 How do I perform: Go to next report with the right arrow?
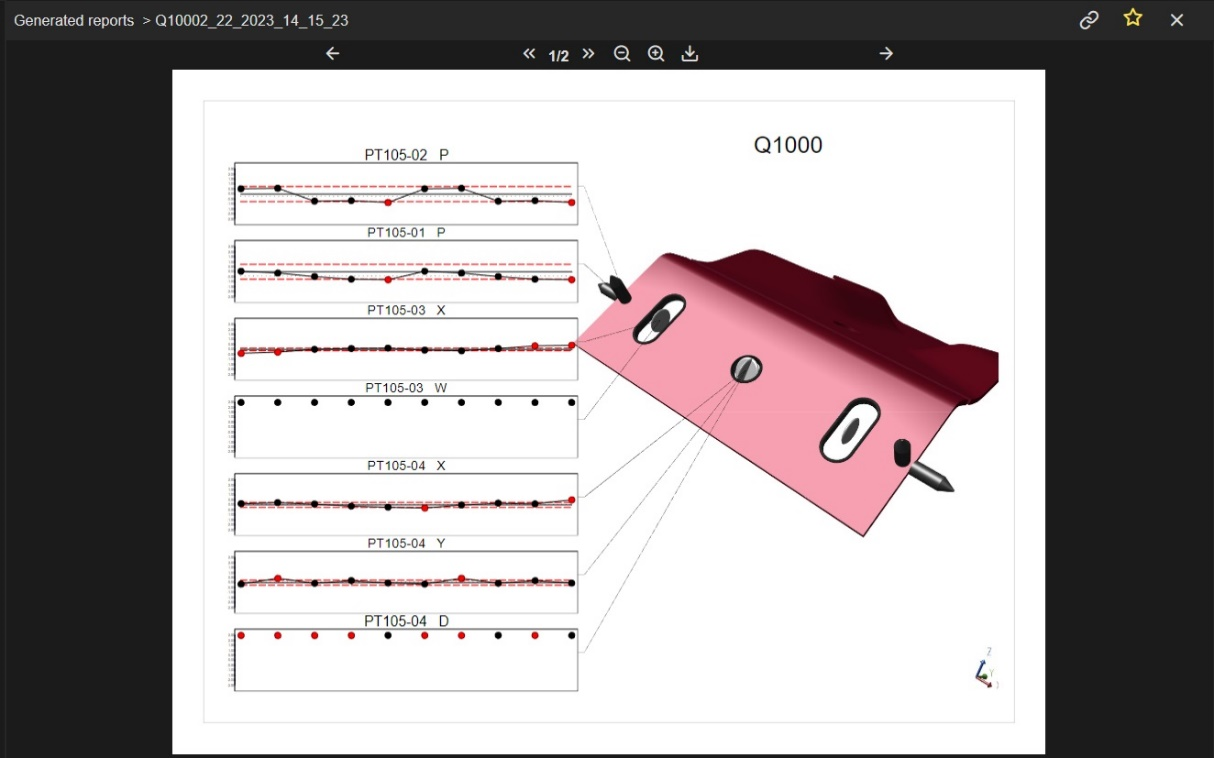pyautogui.click(x=886, y=54)
